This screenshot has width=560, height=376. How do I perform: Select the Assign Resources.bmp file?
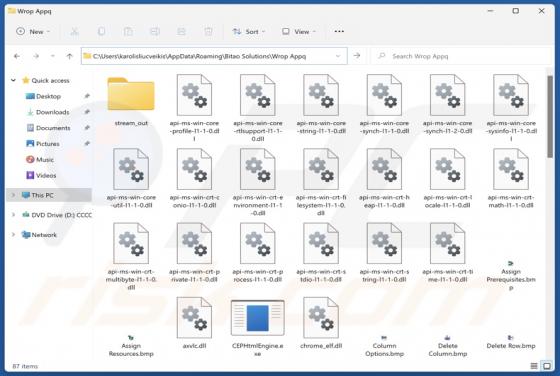[x=131, y=346]
